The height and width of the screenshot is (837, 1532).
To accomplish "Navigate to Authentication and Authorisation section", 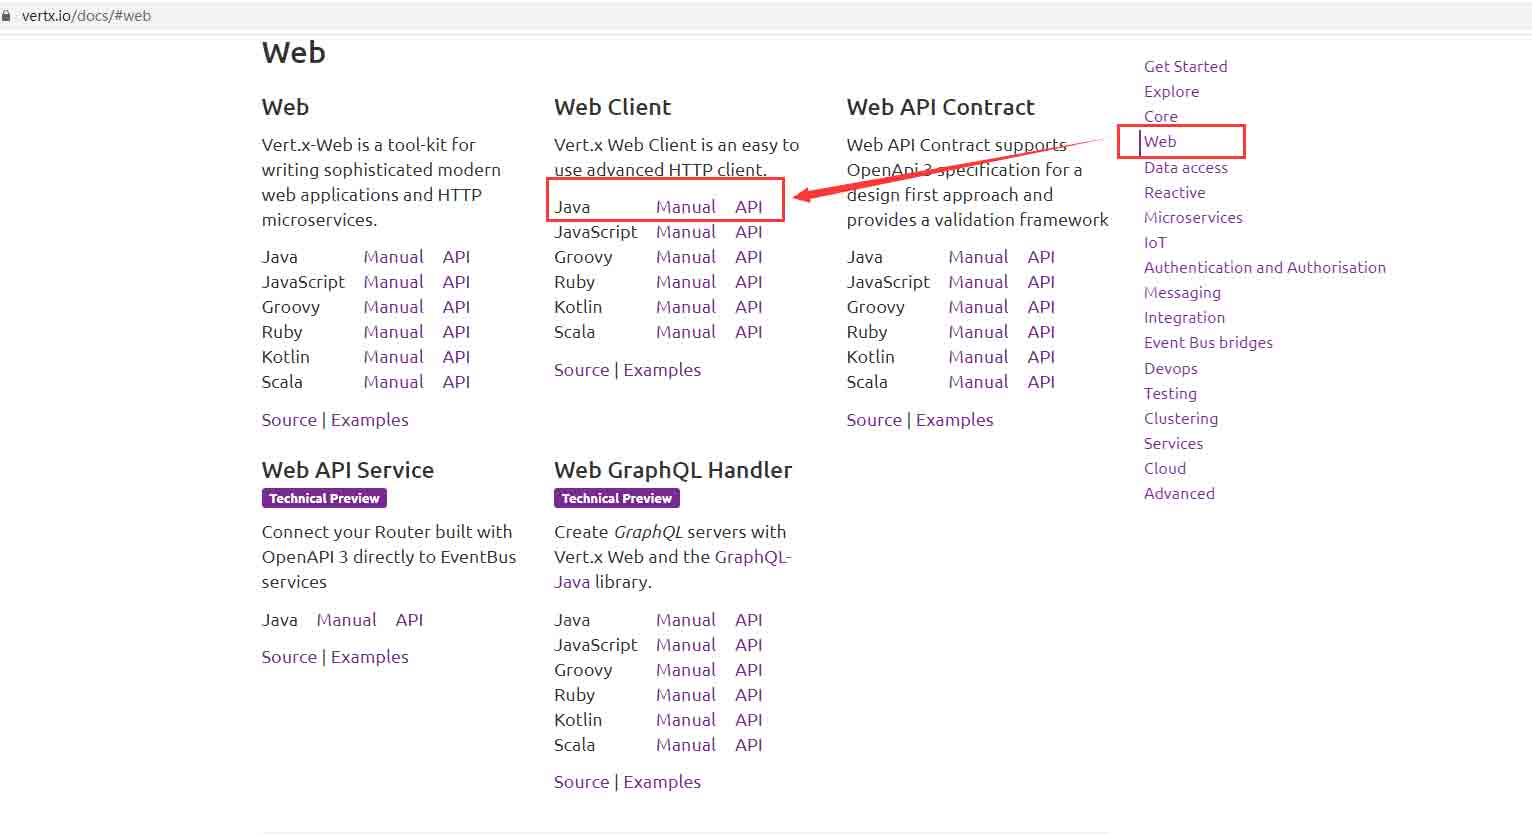I will coord(1264,268).
